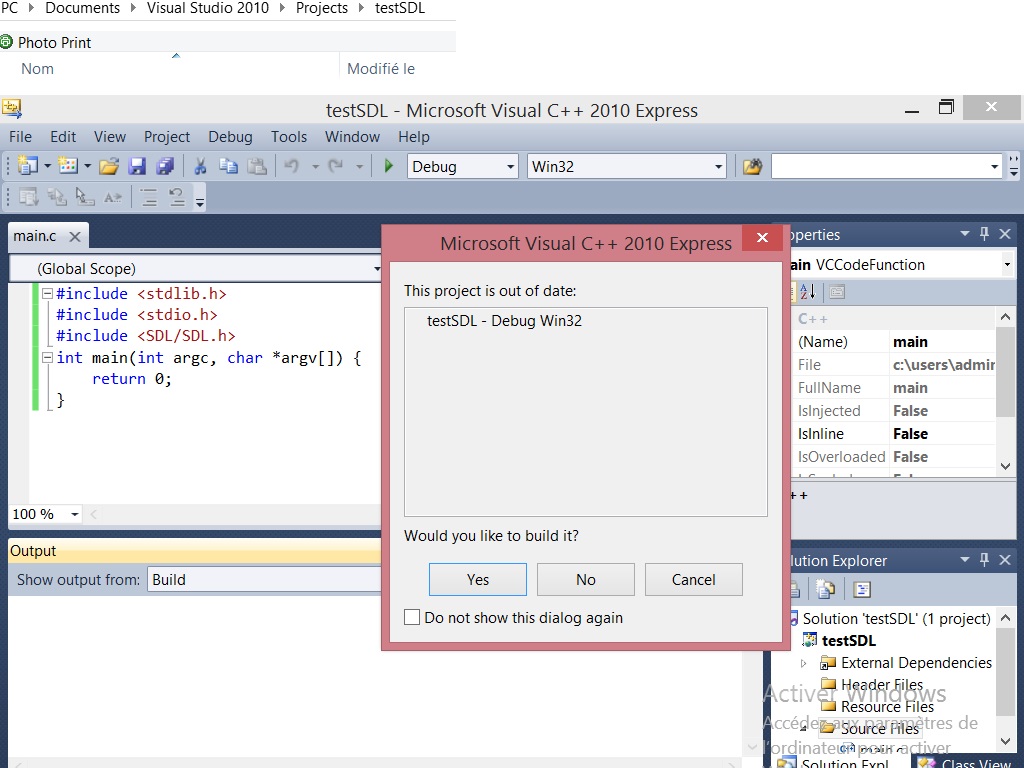Click the Display Parameter Info icon

57,197
